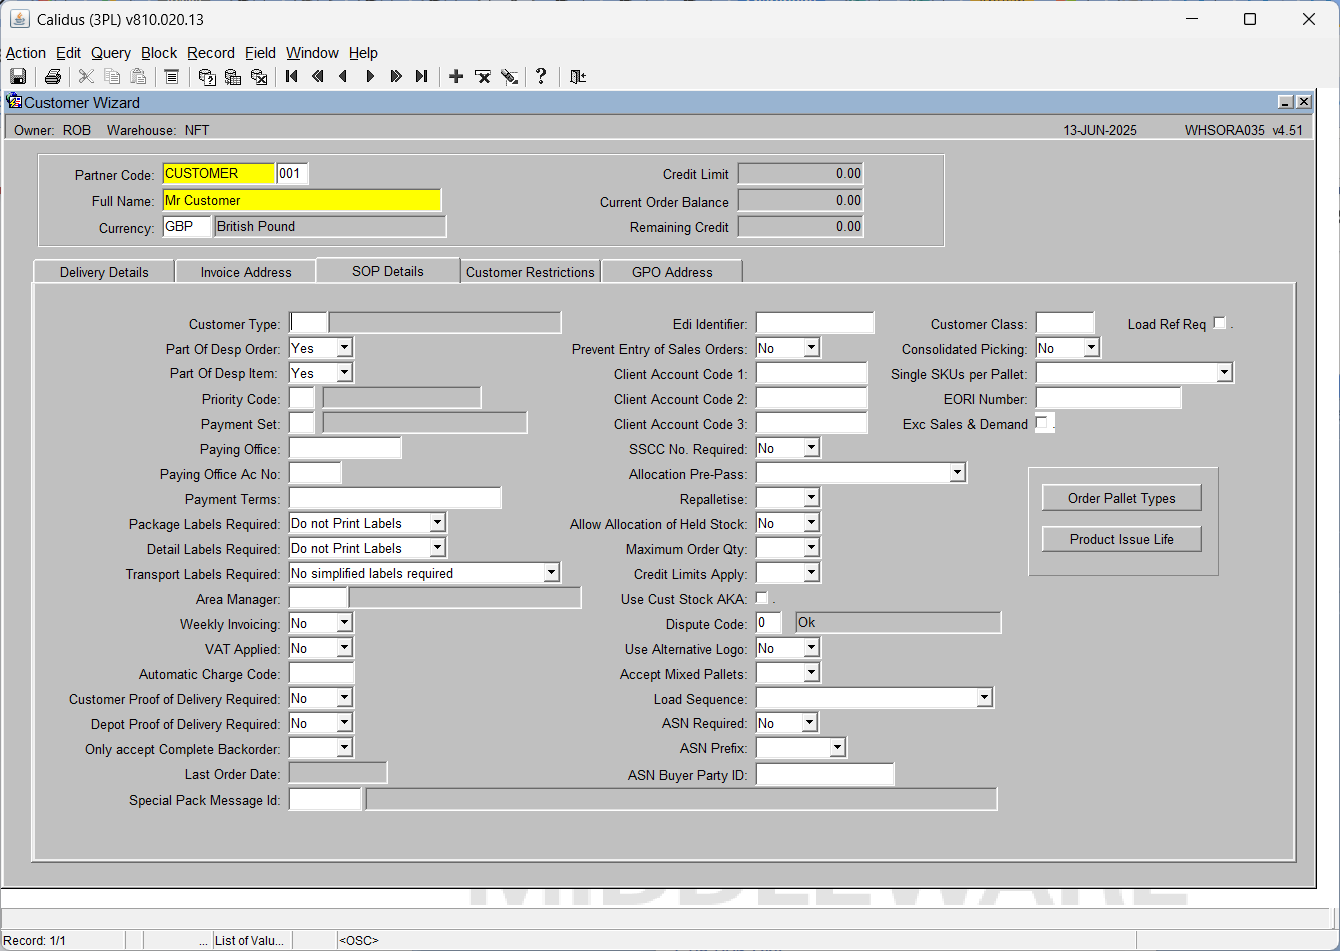The image size is (1340, 951).
Task: Open the Action menu
Action: coord(26,53)
